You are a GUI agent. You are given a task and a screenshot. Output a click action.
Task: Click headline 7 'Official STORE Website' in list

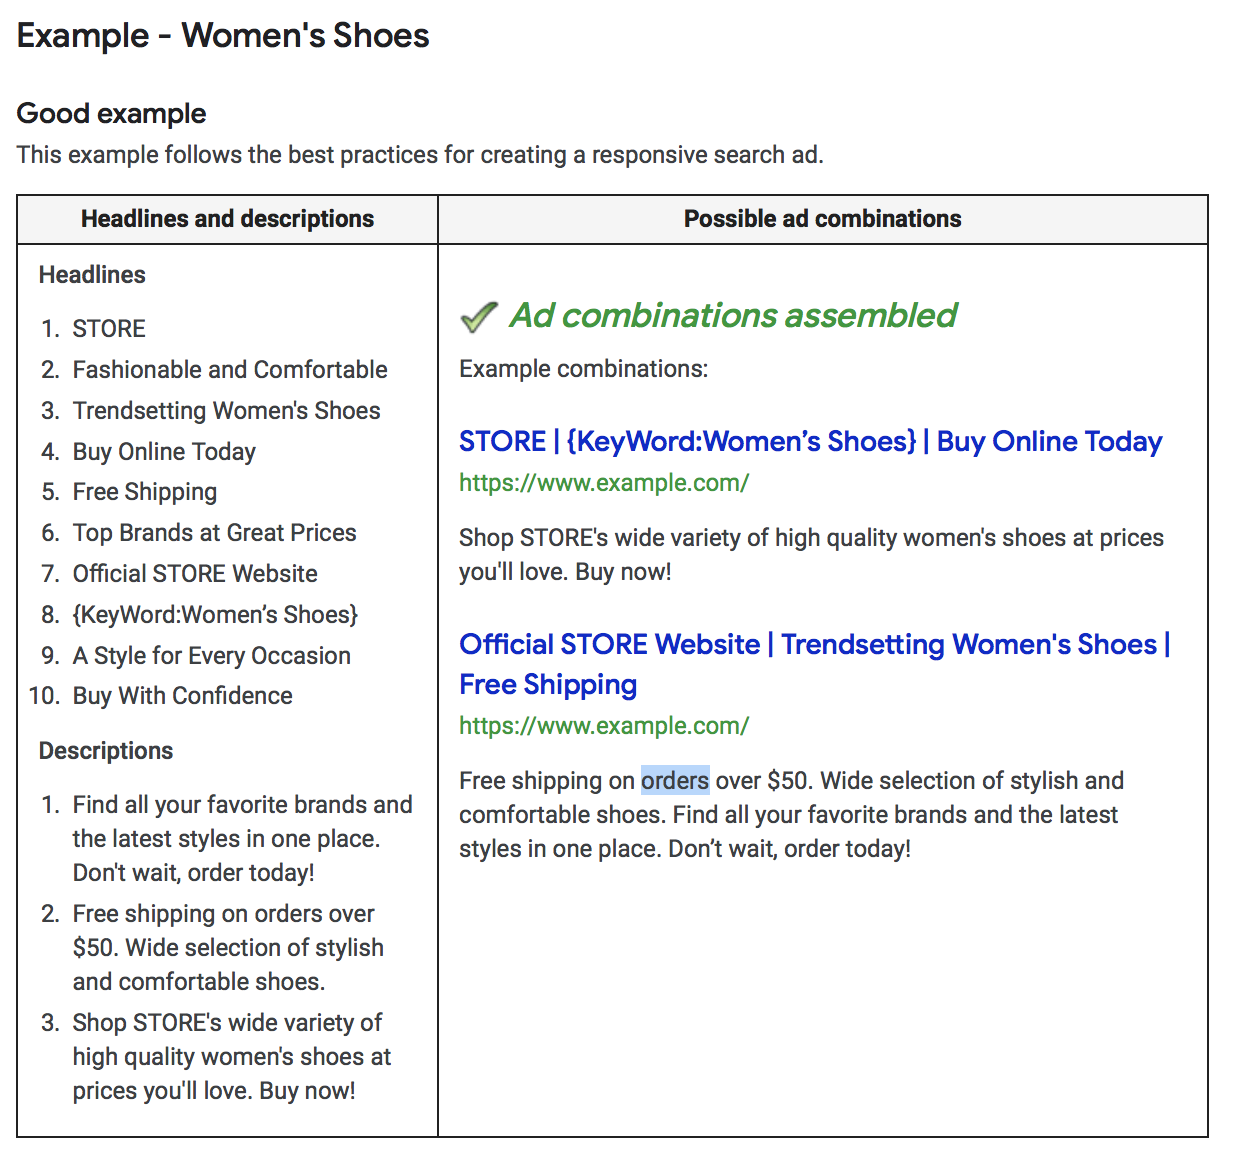coord(195,574)
